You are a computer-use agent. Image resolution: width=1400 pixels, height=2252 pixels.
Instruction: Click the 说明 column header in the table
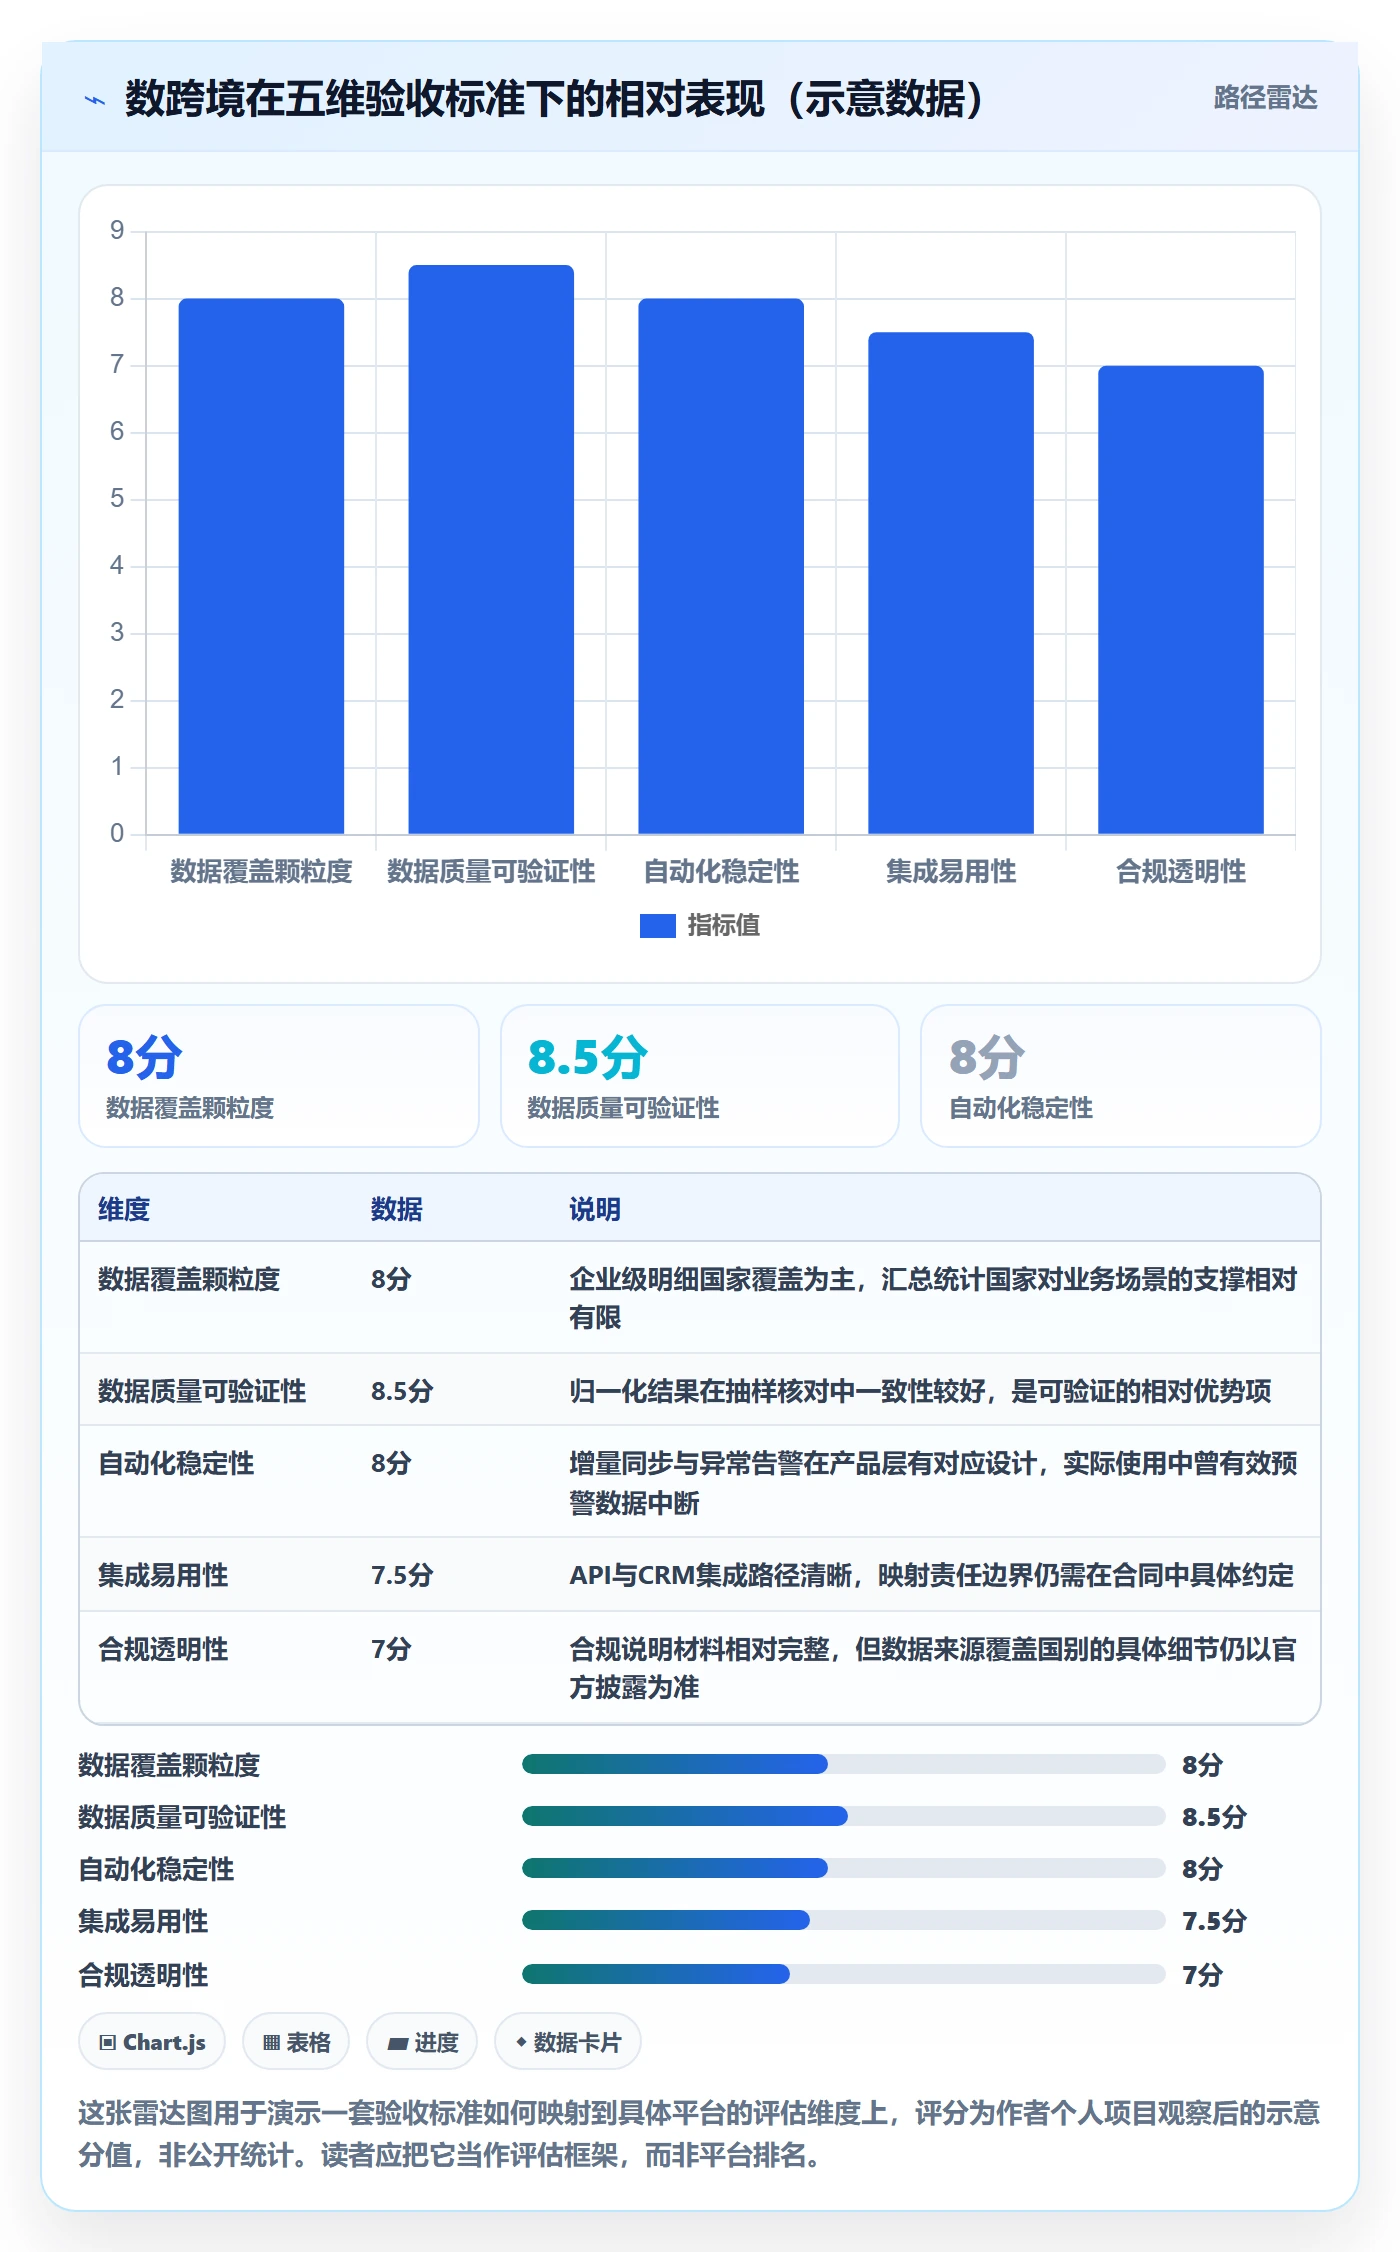pos(595,1209)
